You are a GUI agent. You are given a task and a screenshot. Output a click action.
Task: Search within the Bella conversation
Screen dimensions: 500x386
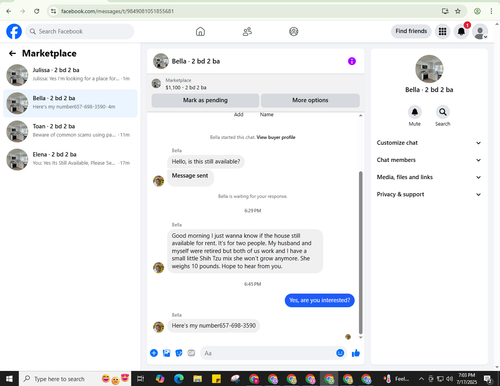point(443,112)
